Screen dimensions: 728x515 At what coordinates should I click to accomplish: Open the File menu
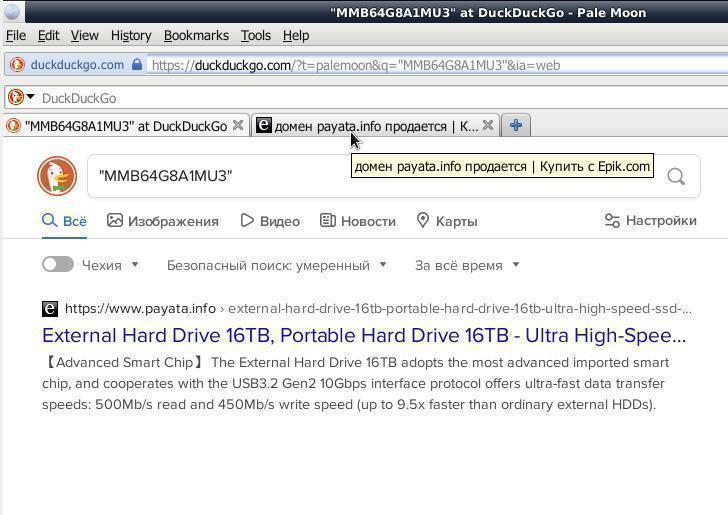[x=16, y=36]
